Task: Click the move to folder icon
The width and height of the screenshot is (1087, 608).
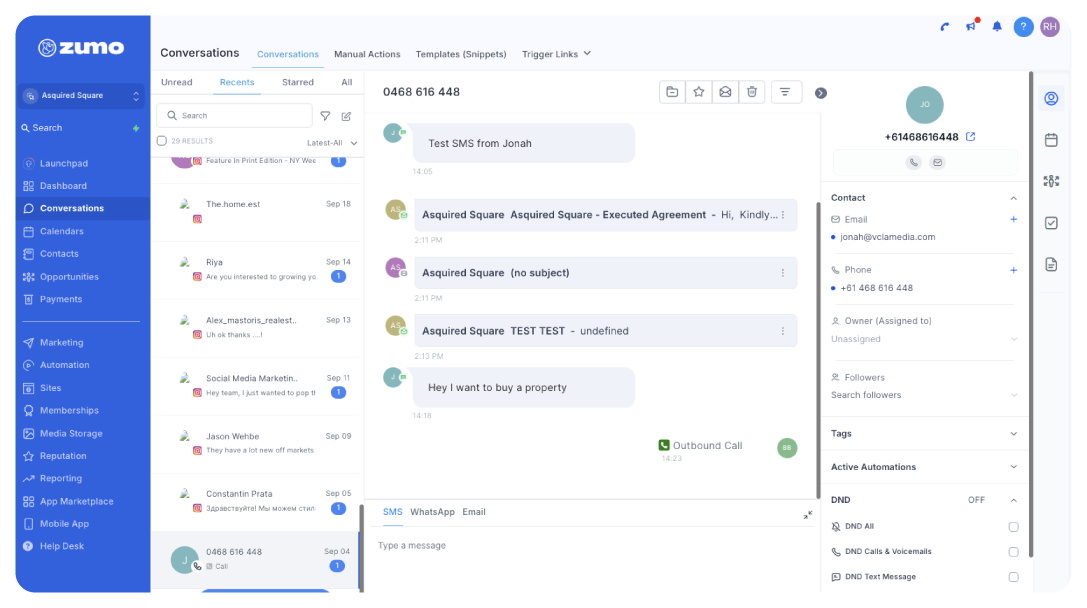Action: coord(672,92)
